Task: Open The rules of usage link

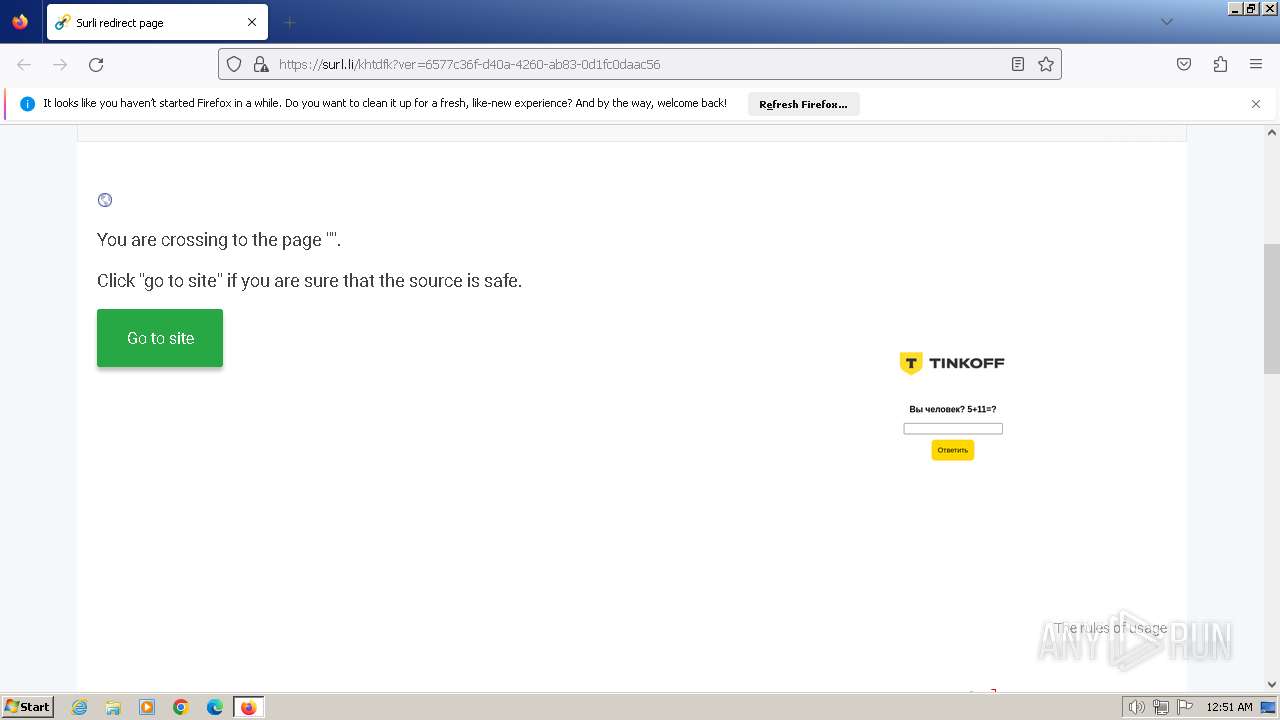Action: (1110, 628)
